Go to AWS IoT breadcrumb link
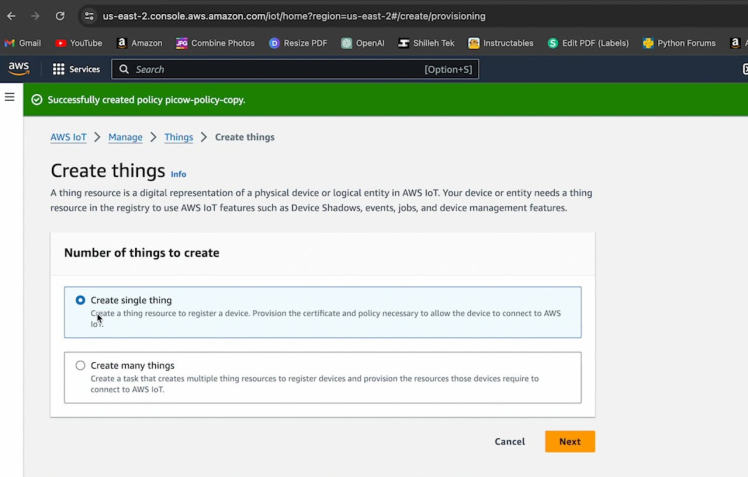Screen dimensions: 748x477 [68, 137]
